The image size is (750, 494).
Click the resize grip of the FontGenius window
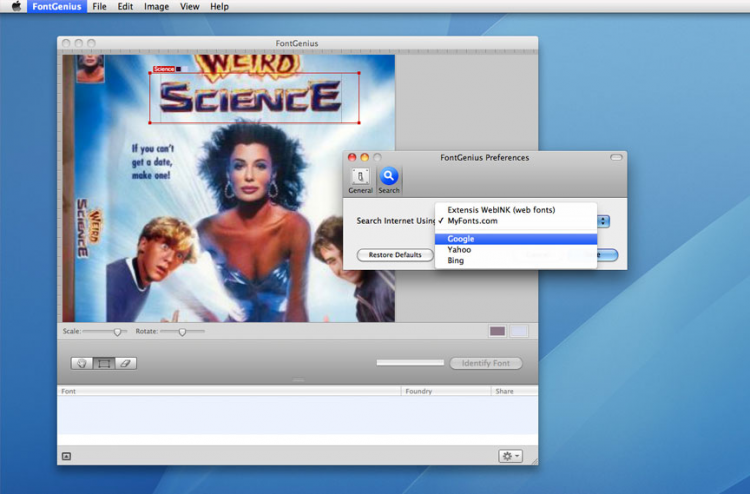[x=534, y=461]
